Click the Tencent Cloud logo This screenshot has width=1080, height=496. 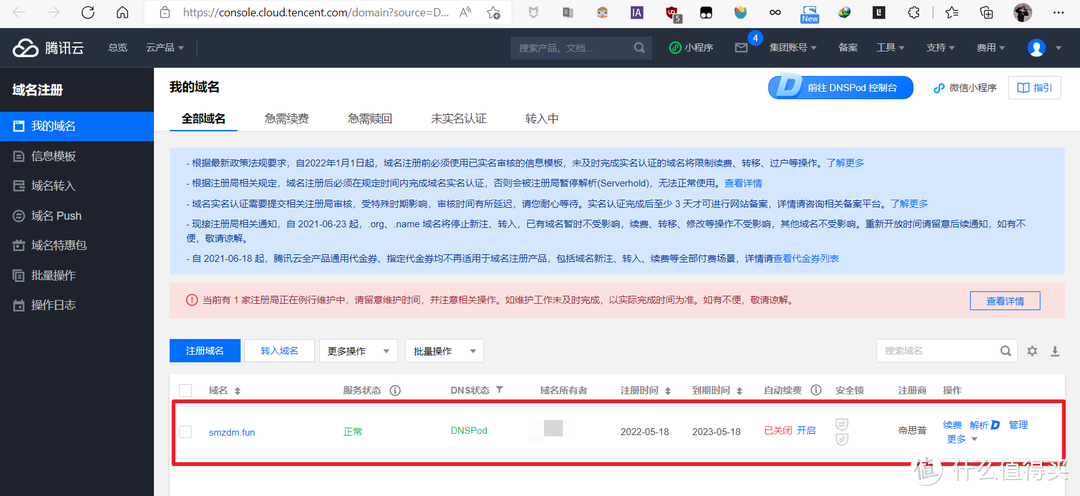click(x=48, y=48)
